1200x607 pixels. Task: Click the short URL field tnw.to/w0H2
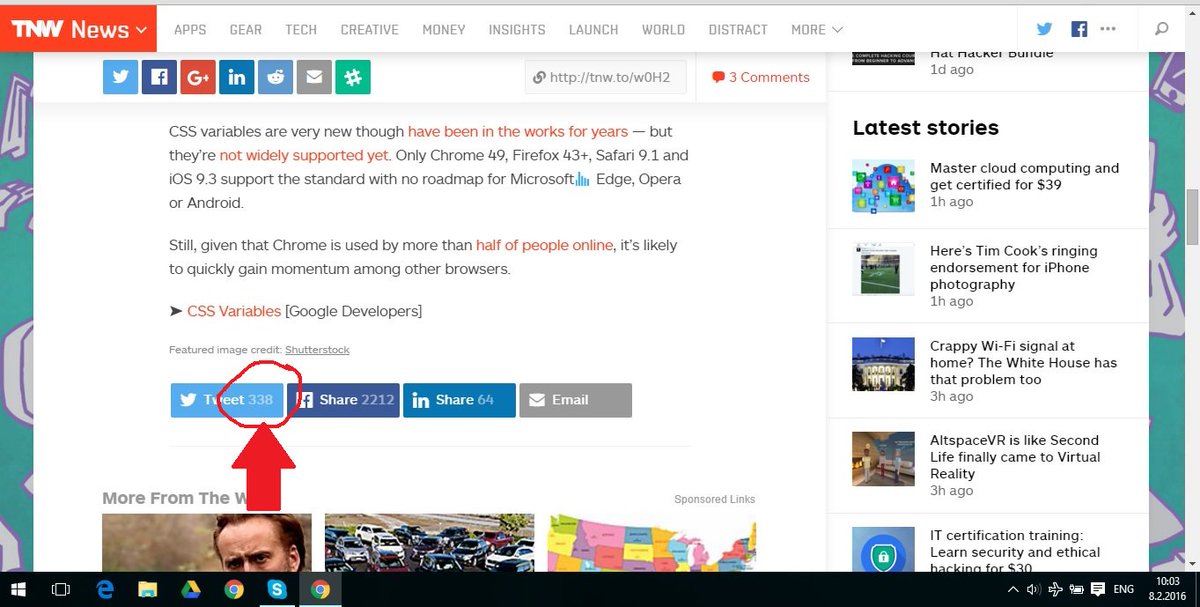[x=605, y=77]
